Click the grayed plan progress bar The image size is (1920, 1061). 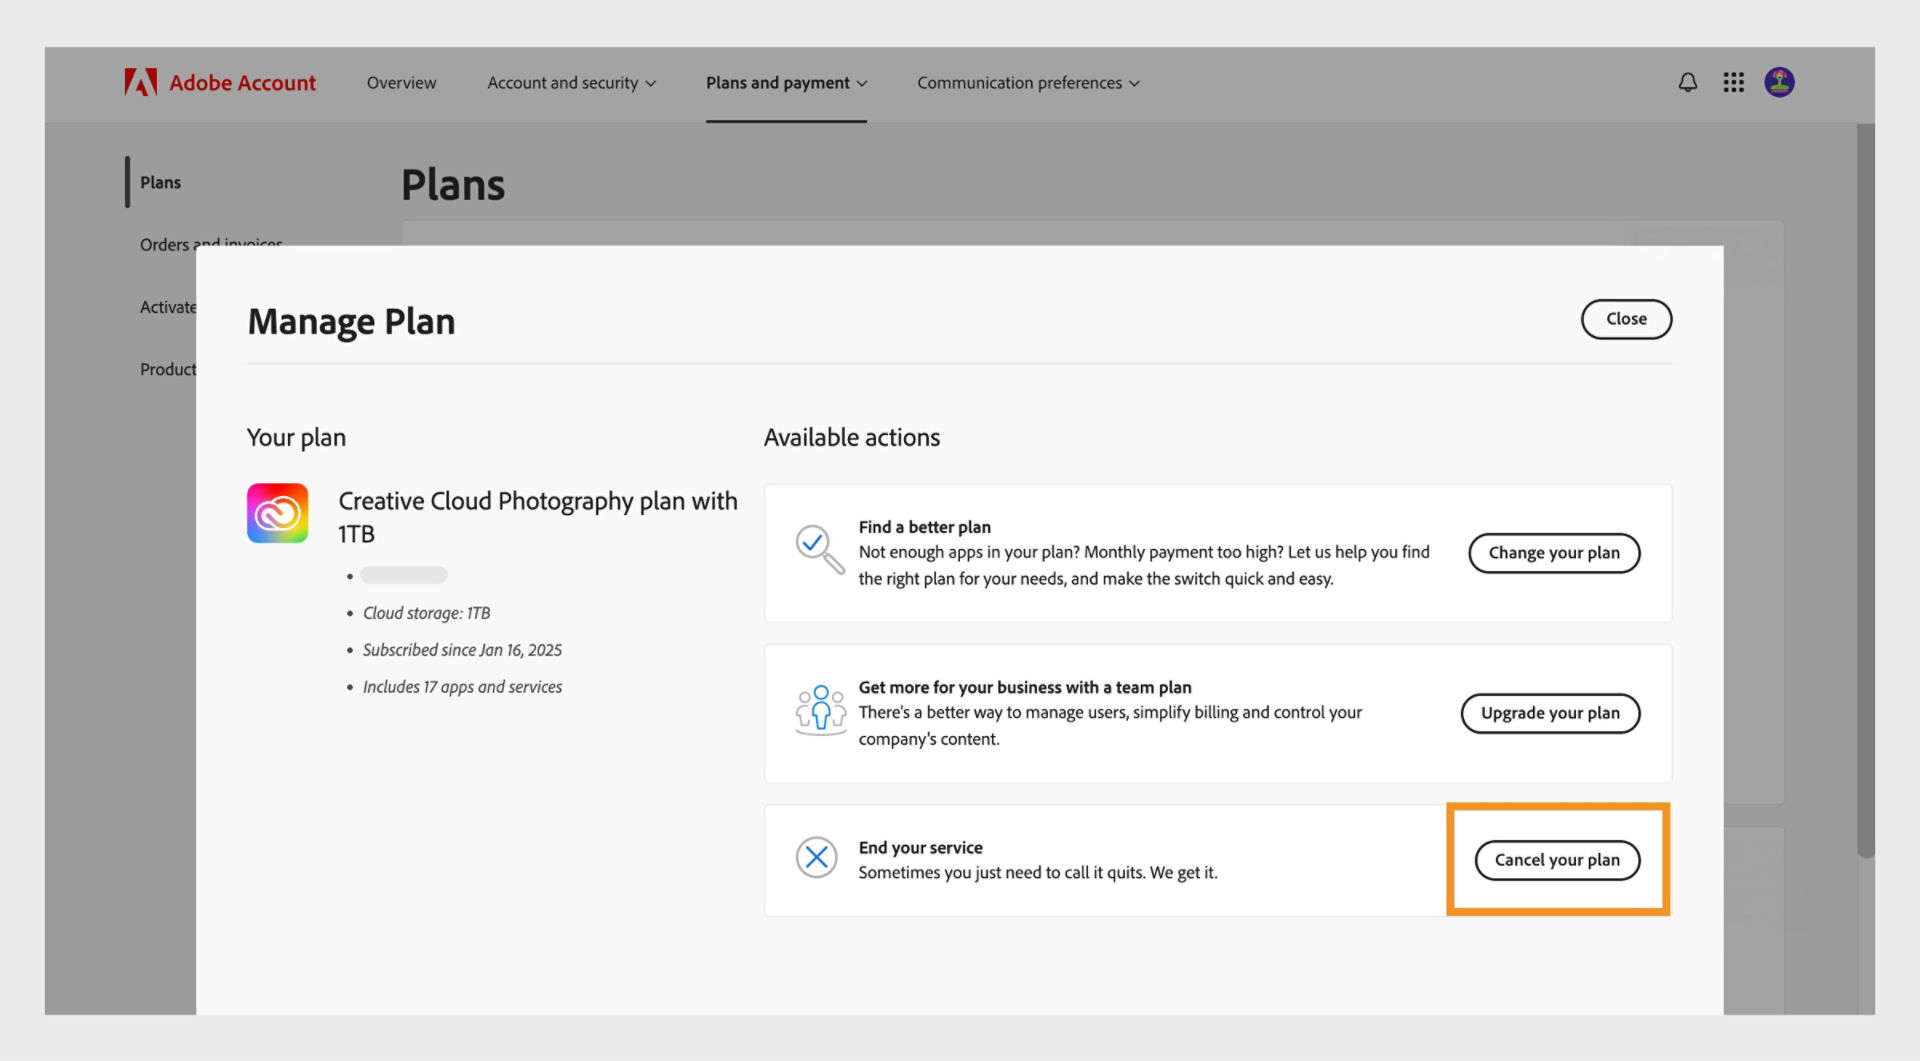404,575
